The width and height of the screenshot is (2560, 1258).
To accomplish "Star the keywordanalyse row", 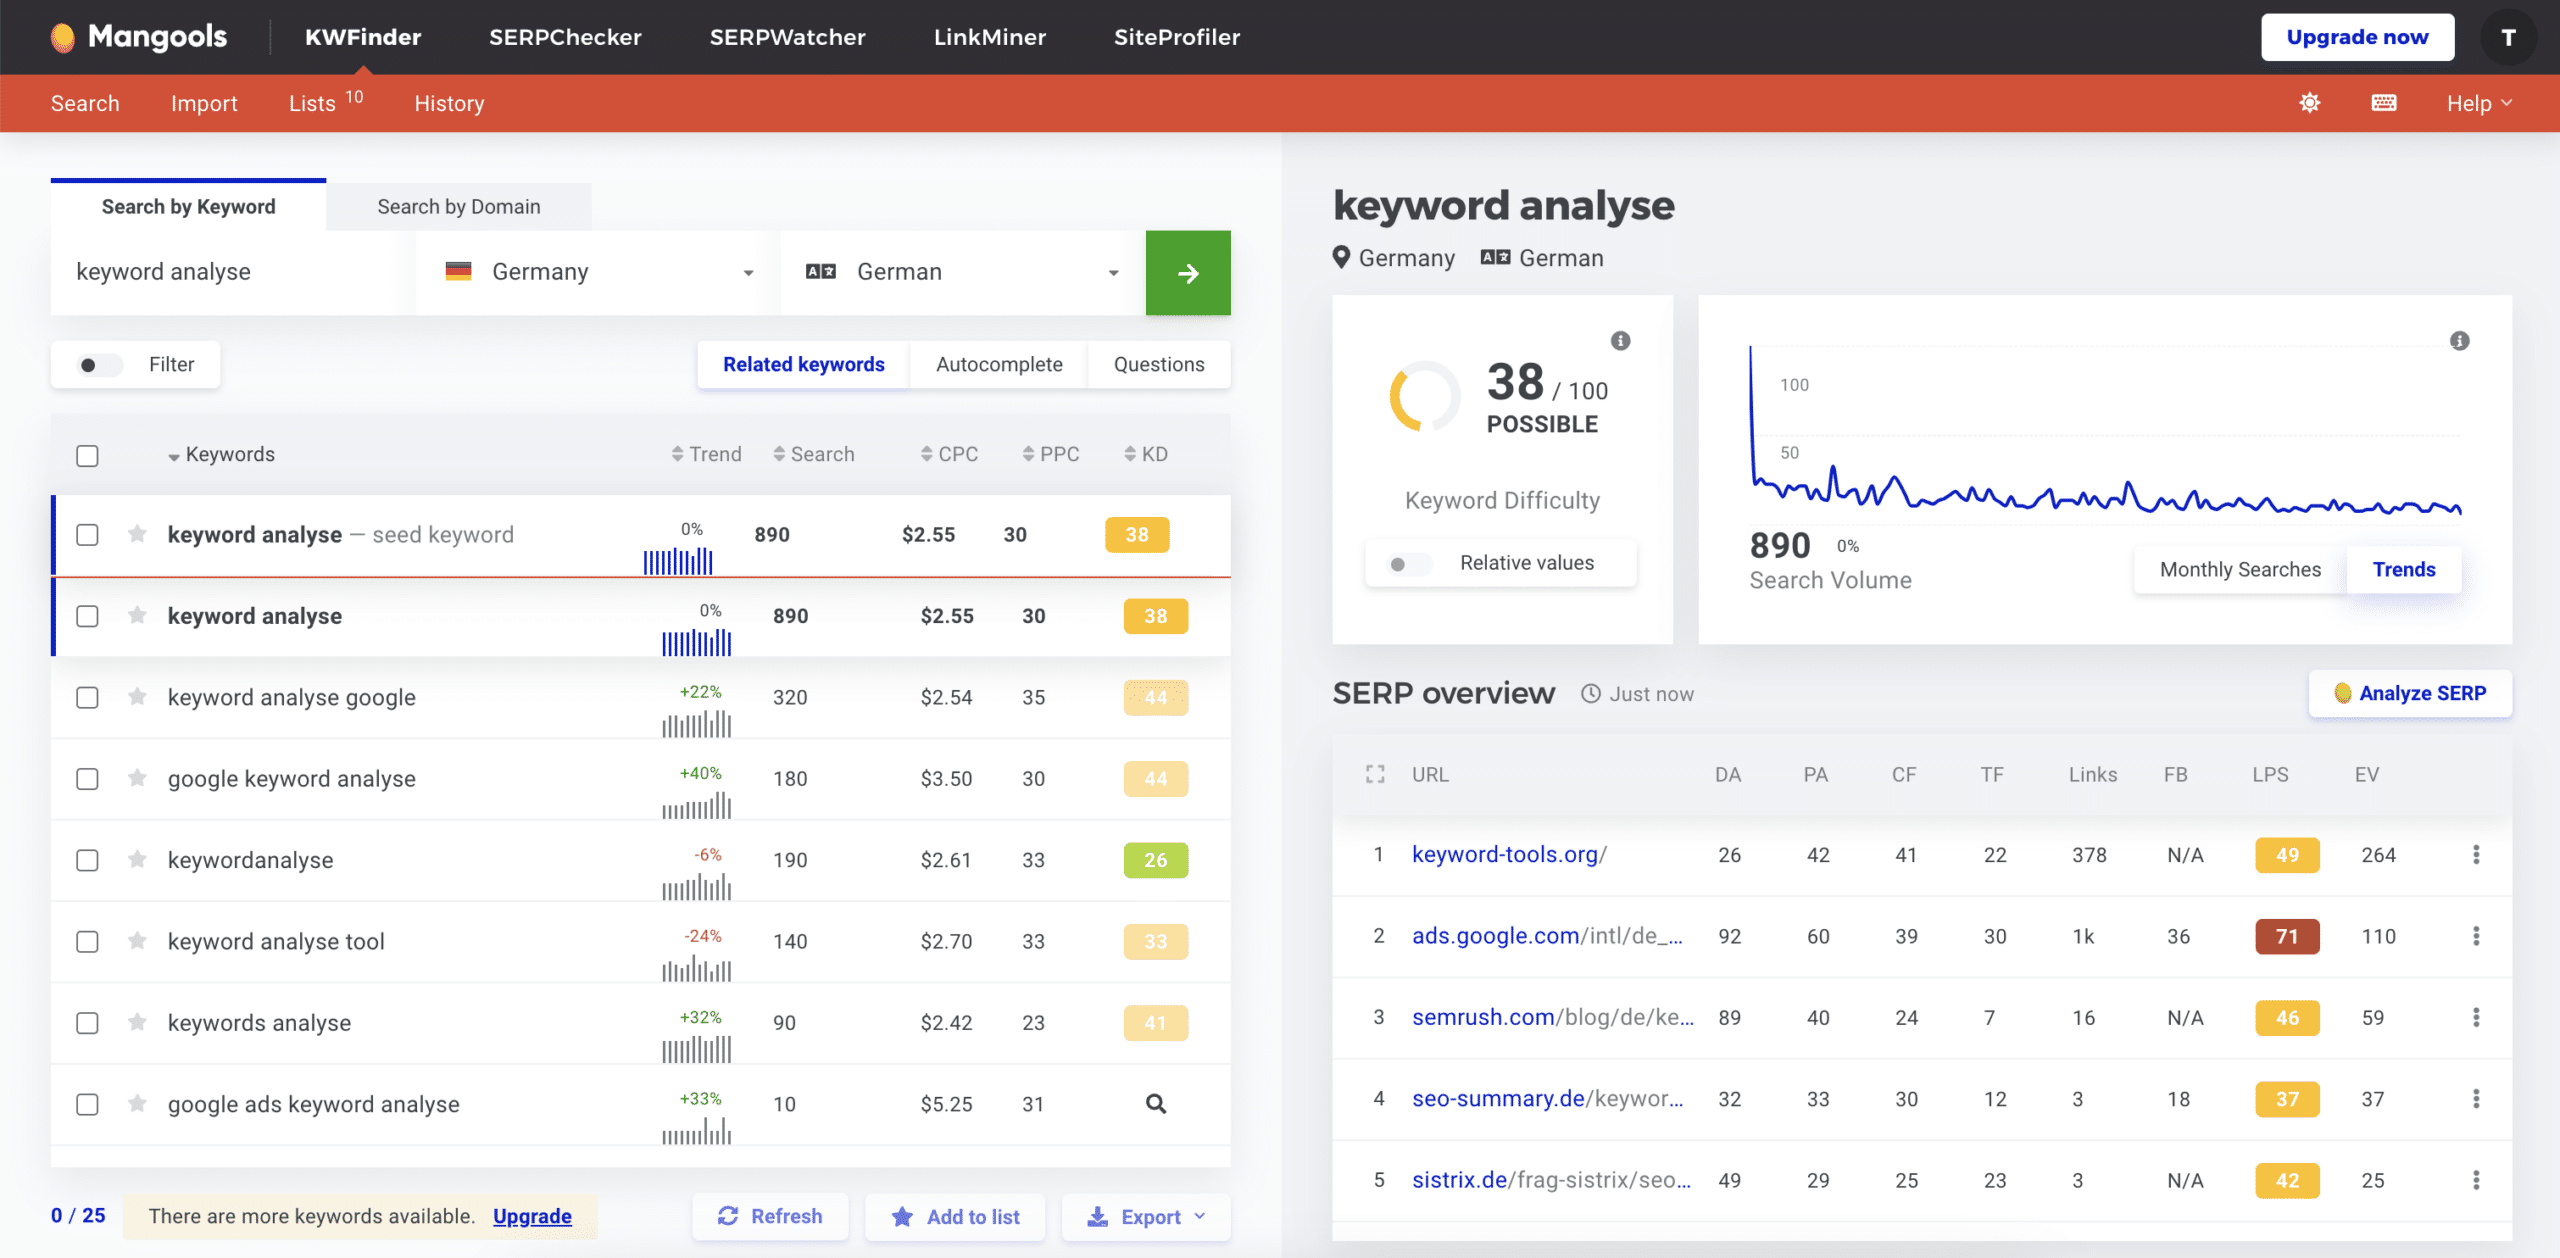I will pyautogui.click(x=138, y=860).
